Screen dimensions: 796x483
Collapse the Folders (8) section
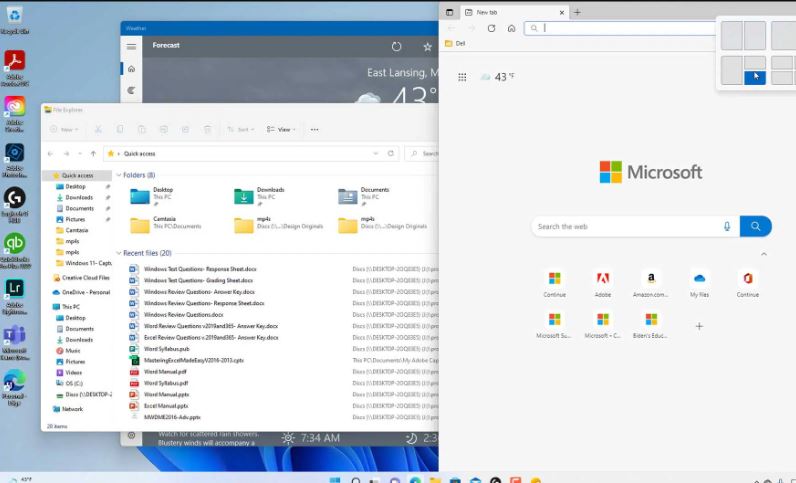click(x=119, y=175)
